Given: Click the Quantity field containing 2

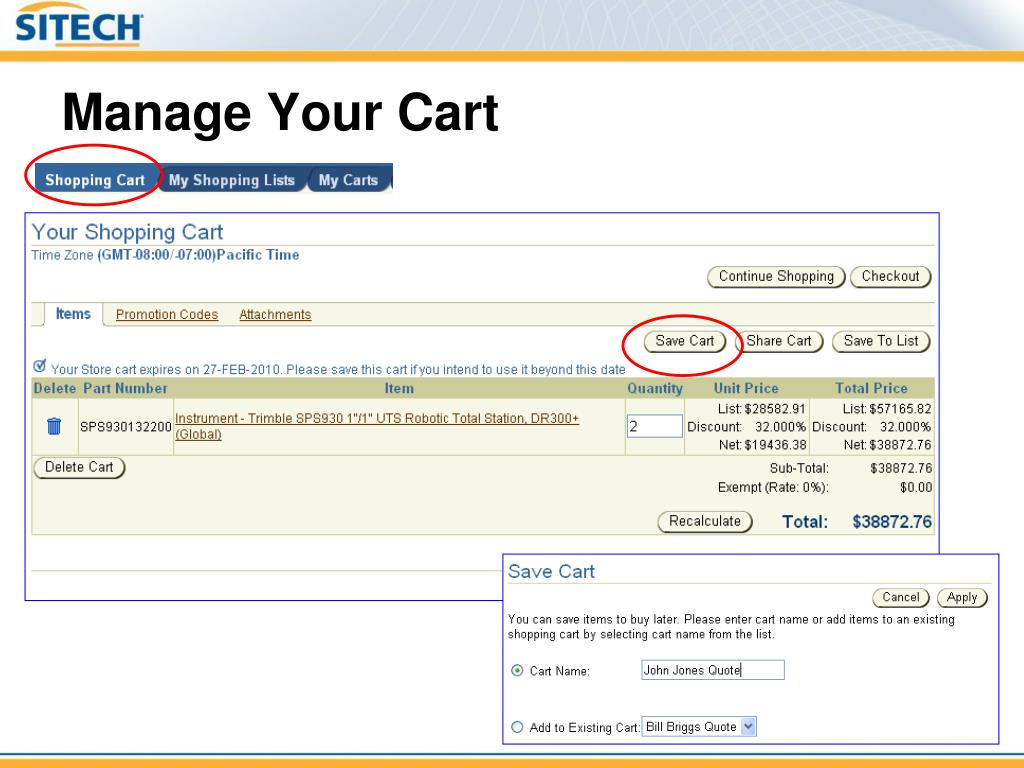Looking at the screenshot, I should tap(654, 426).
